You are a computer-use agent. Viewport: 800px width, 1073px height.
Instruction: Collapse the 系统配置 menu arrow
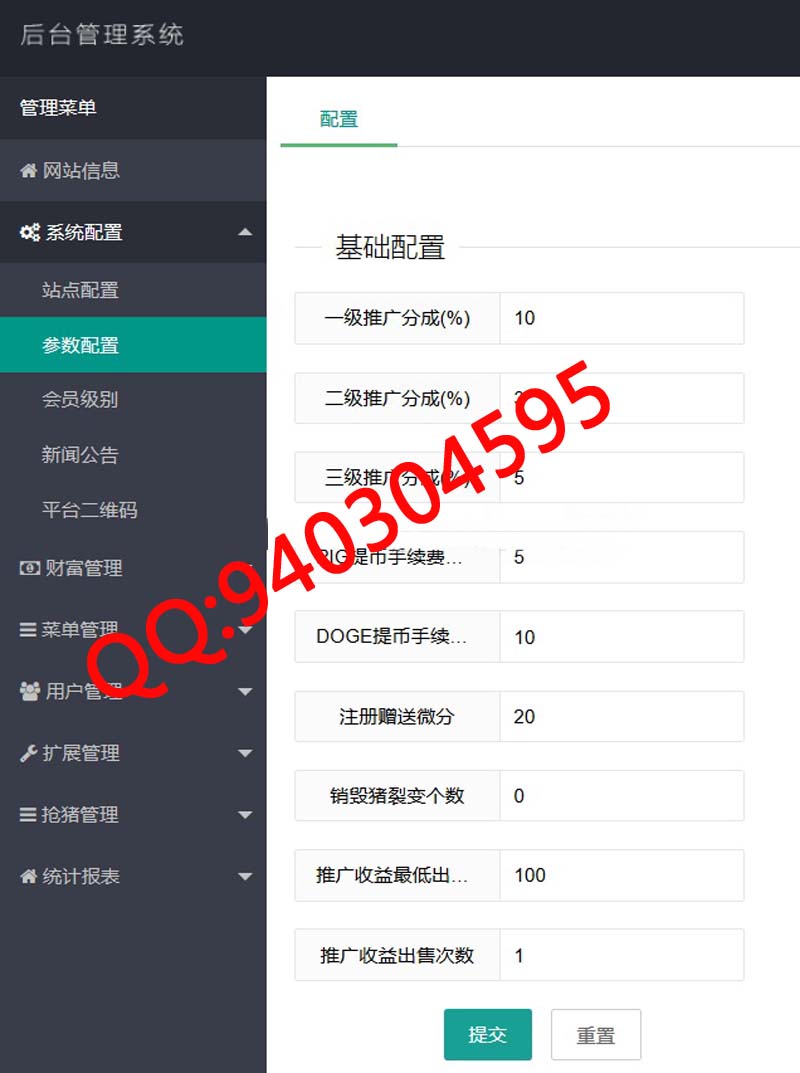(x=245, y=233)
